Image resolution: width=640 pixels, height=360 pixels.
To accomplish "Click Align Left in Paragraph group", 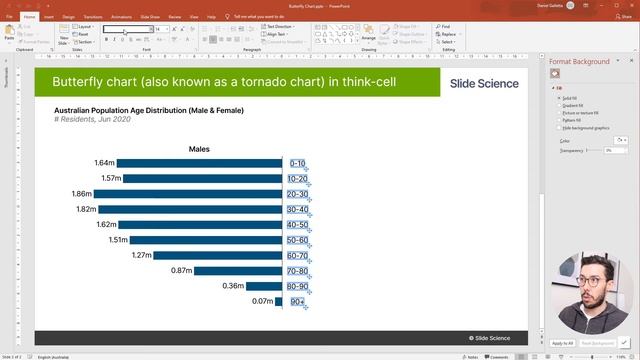I will click(205, 40).
